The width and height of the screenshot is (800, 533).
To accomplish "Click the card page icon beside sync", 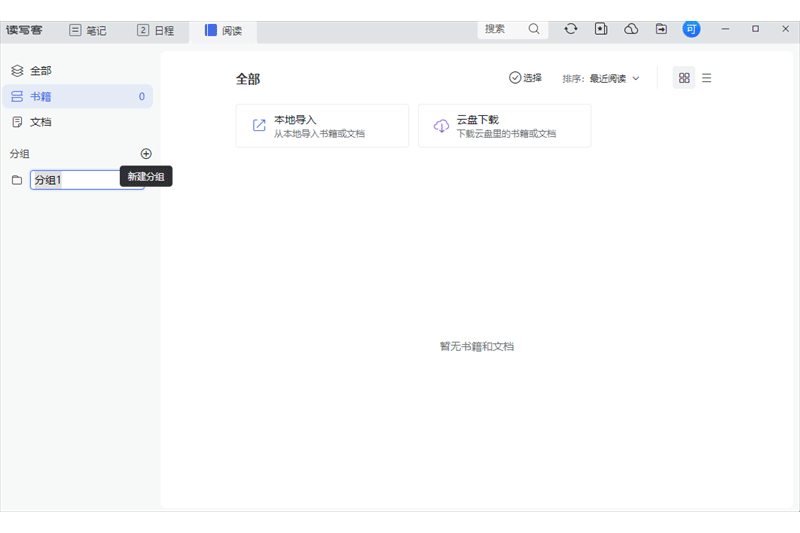I will tap(601, 29).
